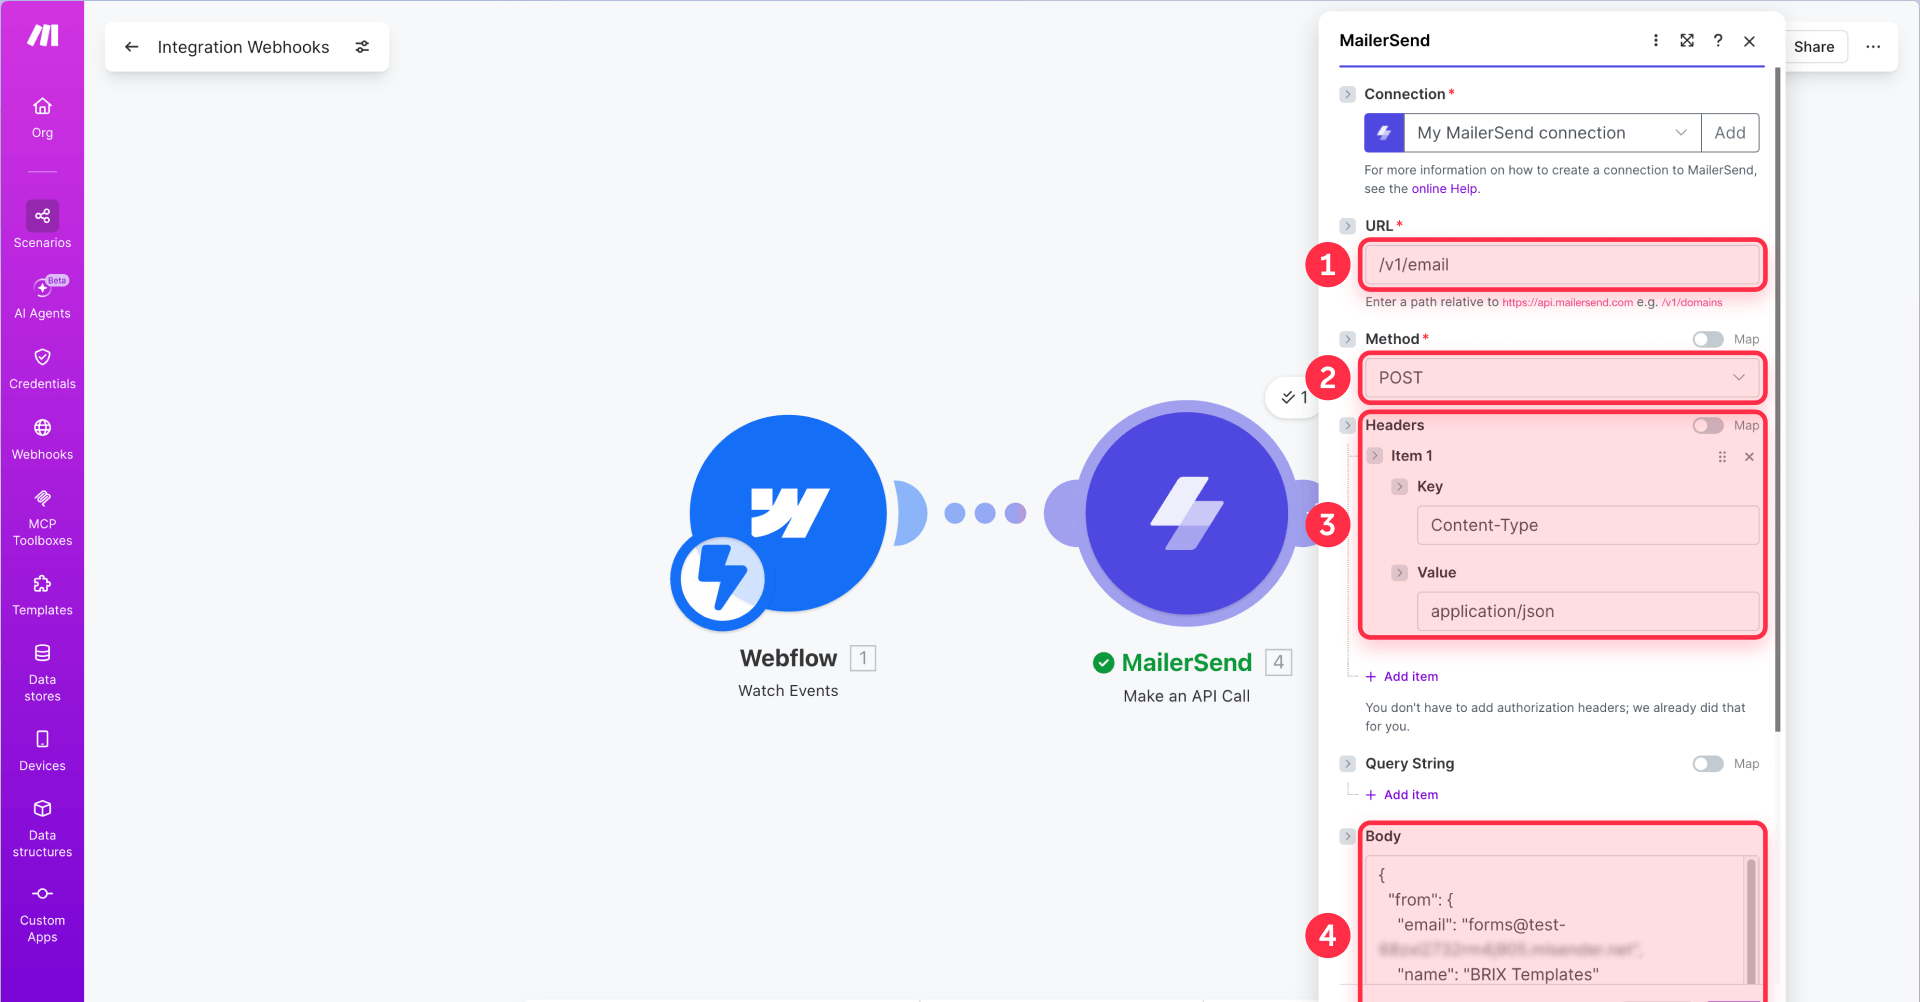The height and width of the screenshot is (1002, 1920).
Task: Select the Webflow module on canvas
Action: coord(788,513)
